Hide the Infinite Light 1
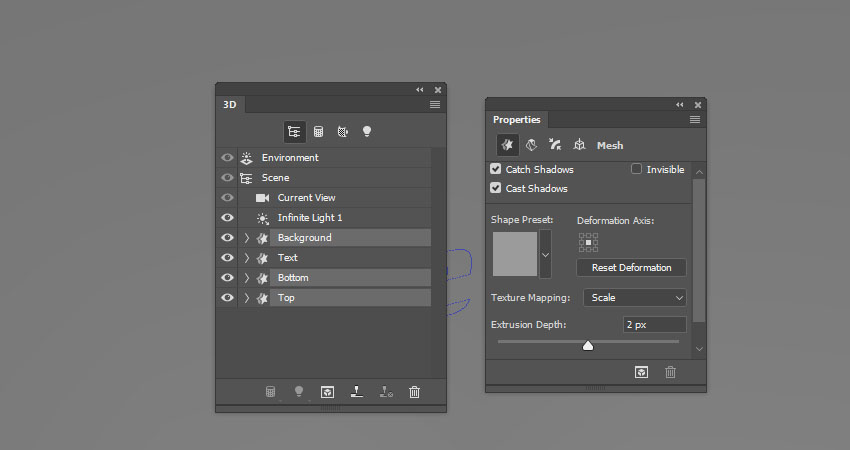This screenshot has width=850, height=450. (227, 217)
